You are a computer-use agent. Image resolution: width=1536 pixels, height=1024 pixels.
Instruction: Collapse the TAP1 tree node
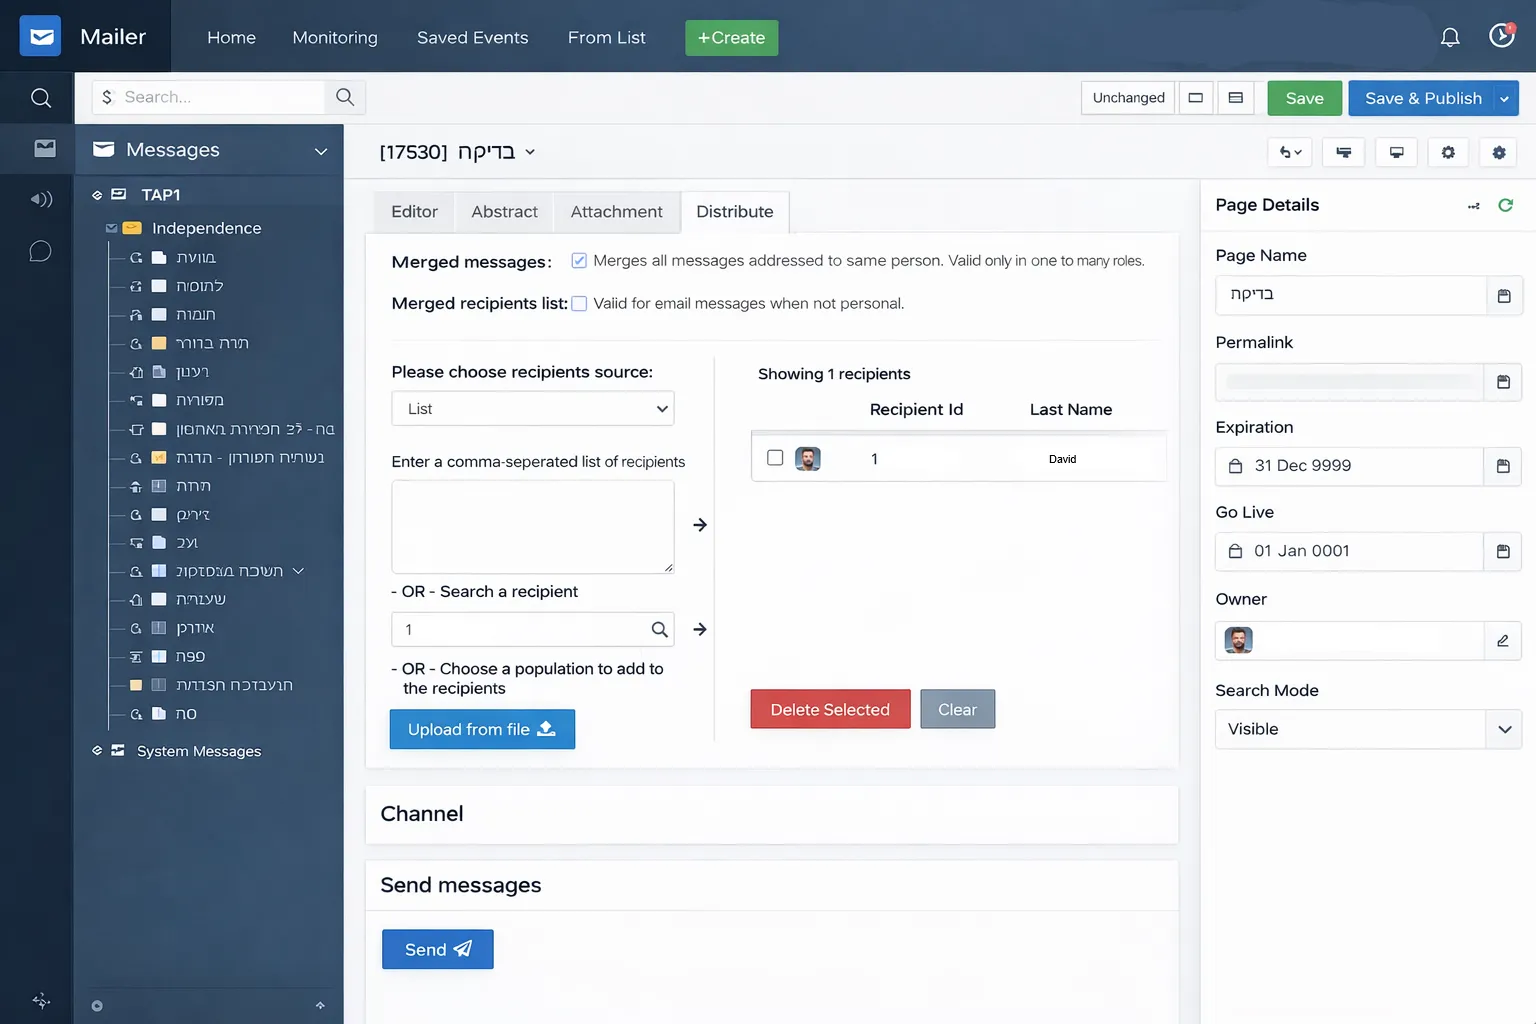tap(97, 195)
